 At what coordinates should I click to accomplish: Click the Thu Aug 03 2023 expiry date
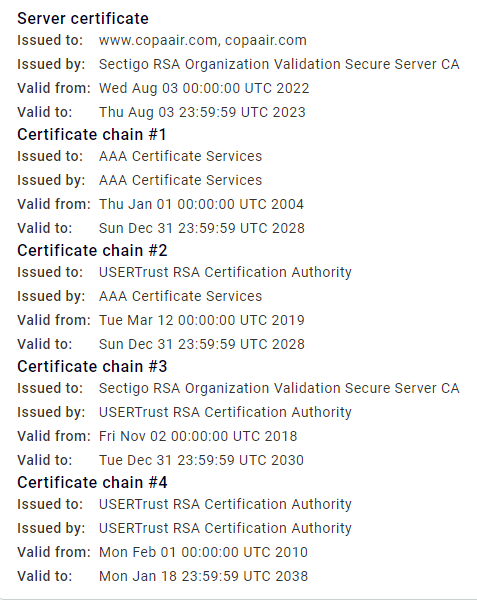[202, 112]
